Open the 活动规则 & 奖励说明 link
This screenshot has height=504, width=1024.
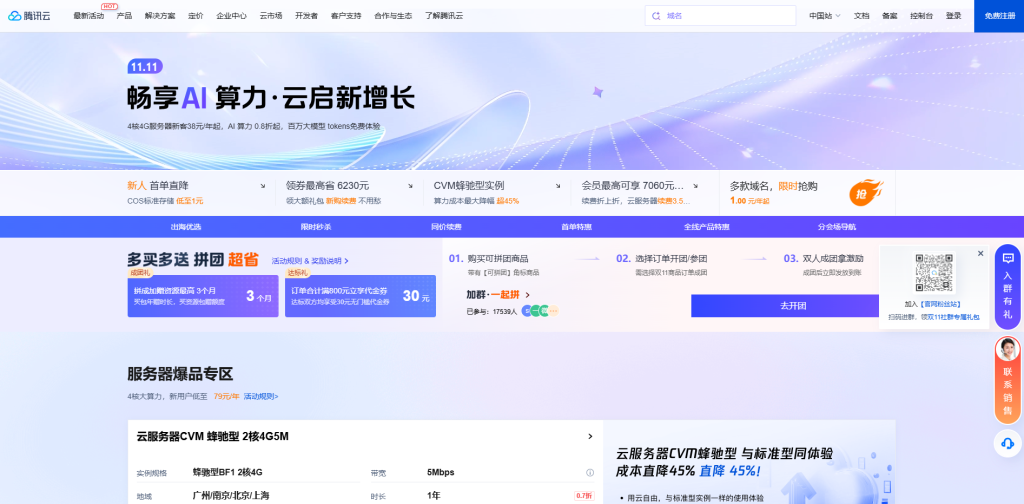coord(309,261)
